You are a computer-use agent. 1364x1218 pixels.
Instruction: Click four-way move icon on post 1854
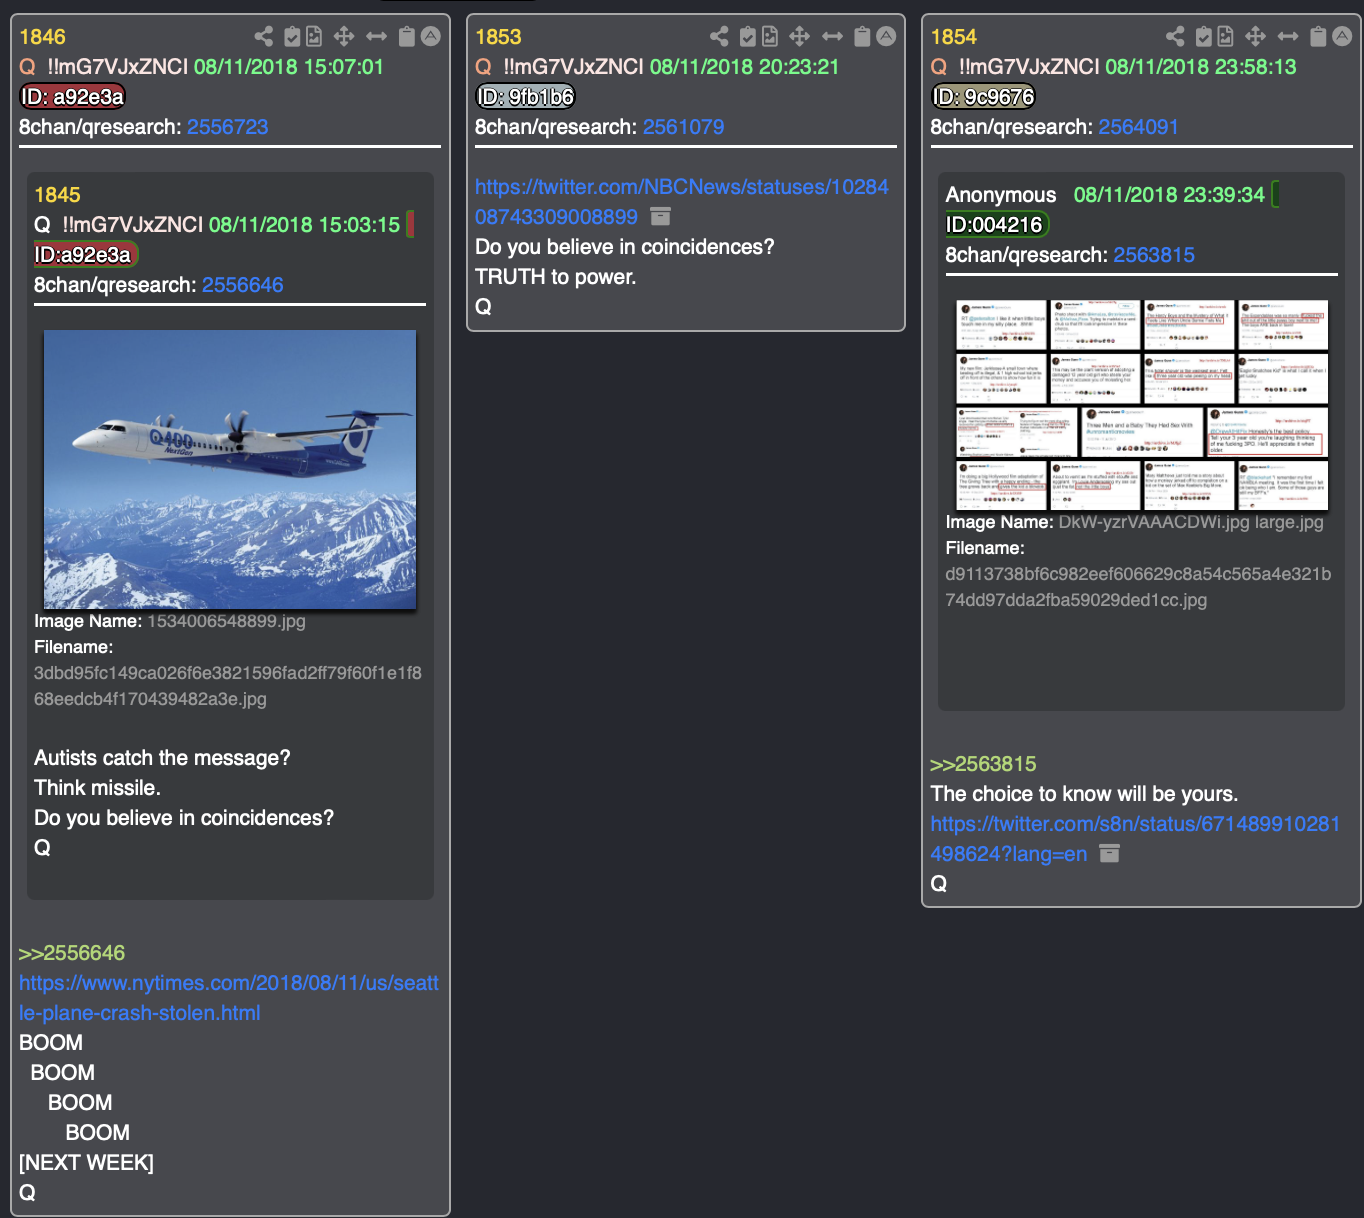pos(1256,37)
